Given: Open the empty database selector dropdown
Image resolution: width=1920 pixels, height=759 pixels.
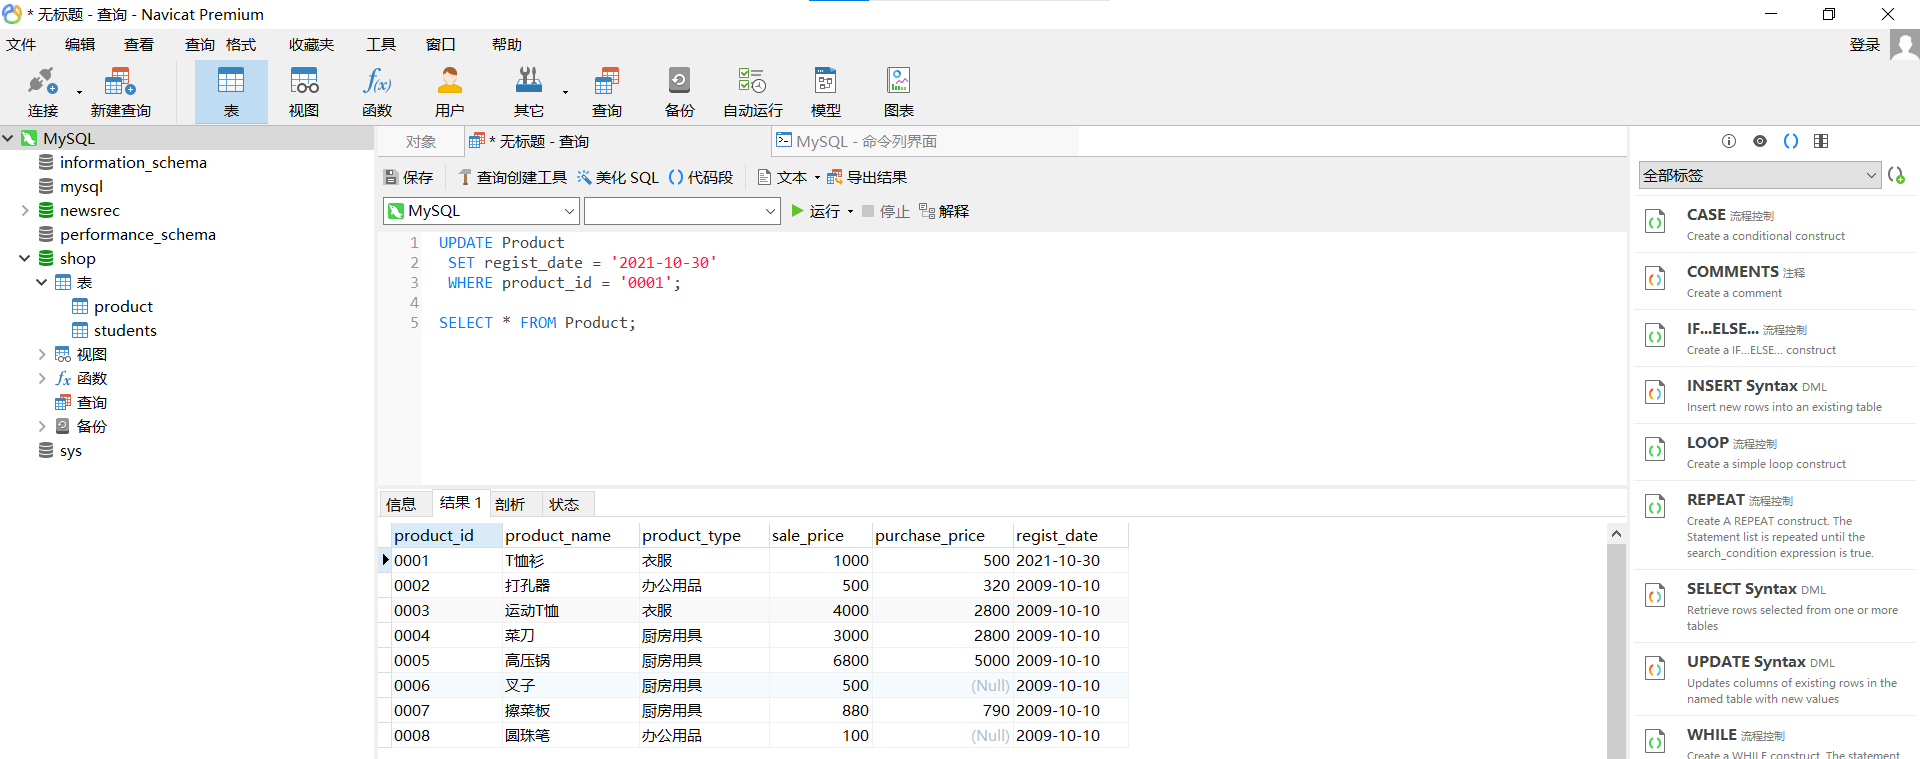Looking at the screenshot, I should point(682,211).
